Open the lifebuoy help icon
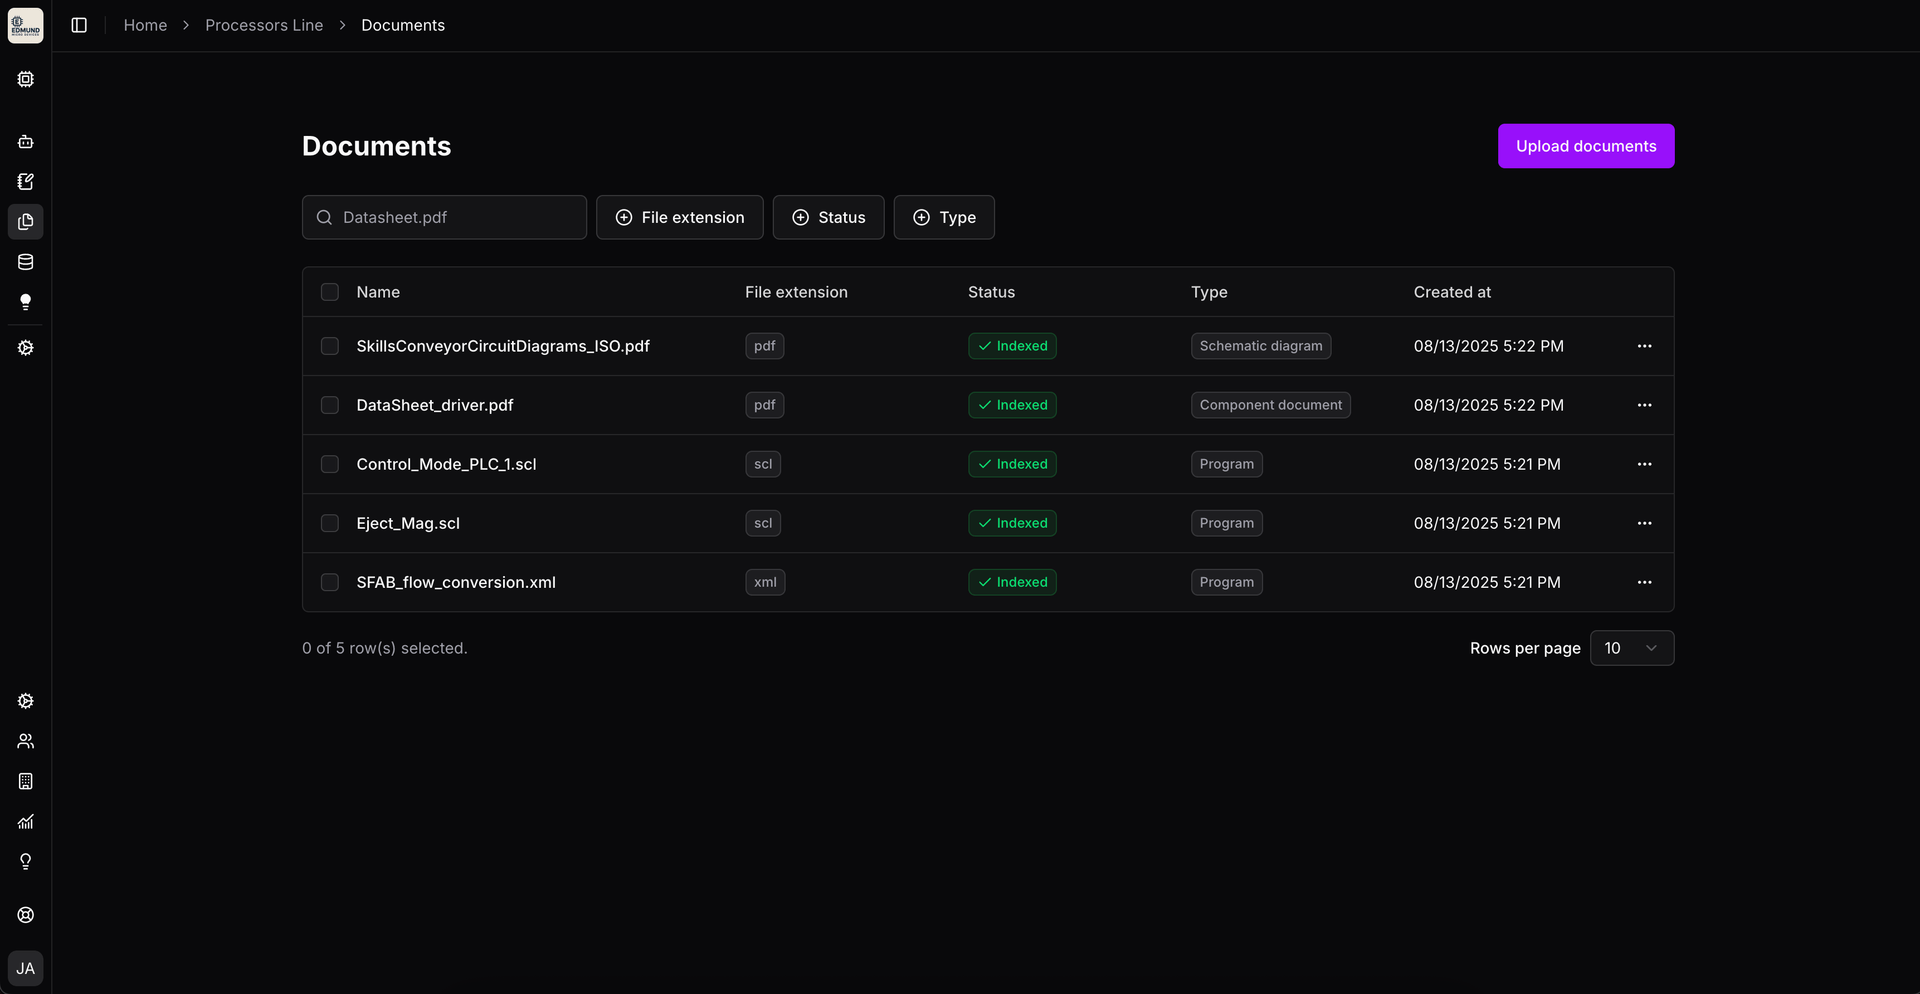Viewport: 1920px width, 994px height. 26,915
